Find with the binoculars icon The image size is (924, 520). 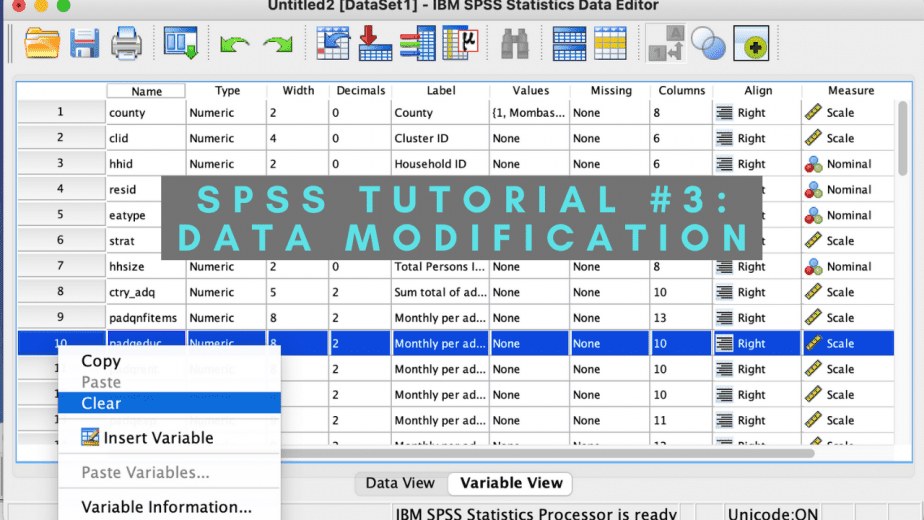[514, 44]
